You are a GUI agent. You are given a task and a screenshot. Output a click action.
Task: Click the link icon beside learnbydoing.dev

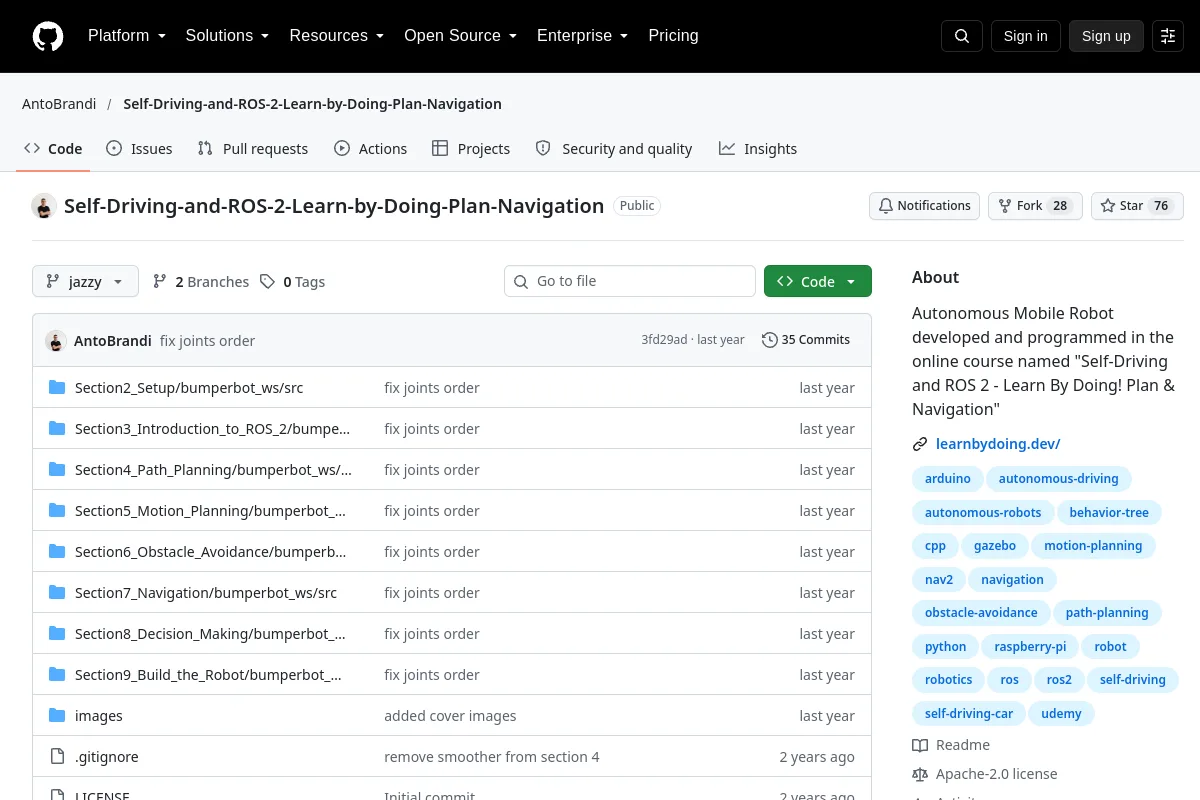point(920,444)
